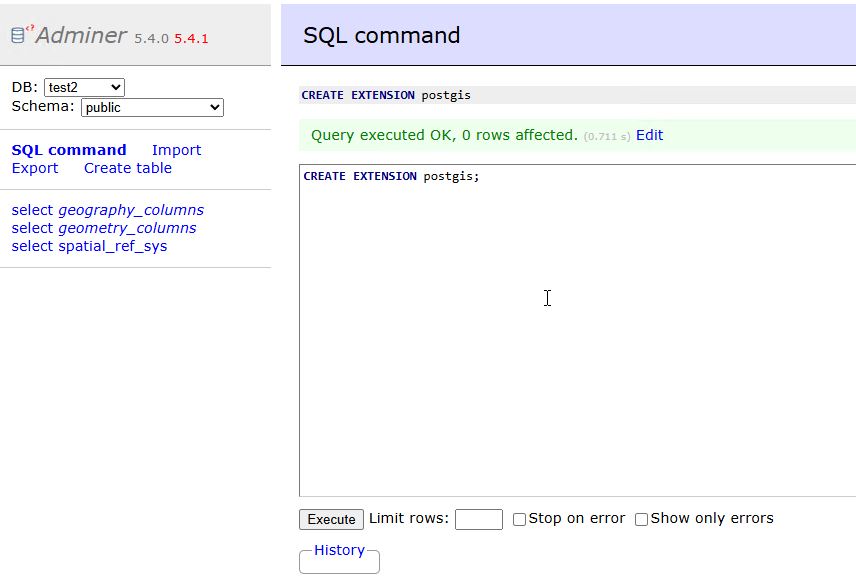Click the Adminer database logo icon
Image resolution: width=856 pixels, height=585 pixels.
[19, 35]
